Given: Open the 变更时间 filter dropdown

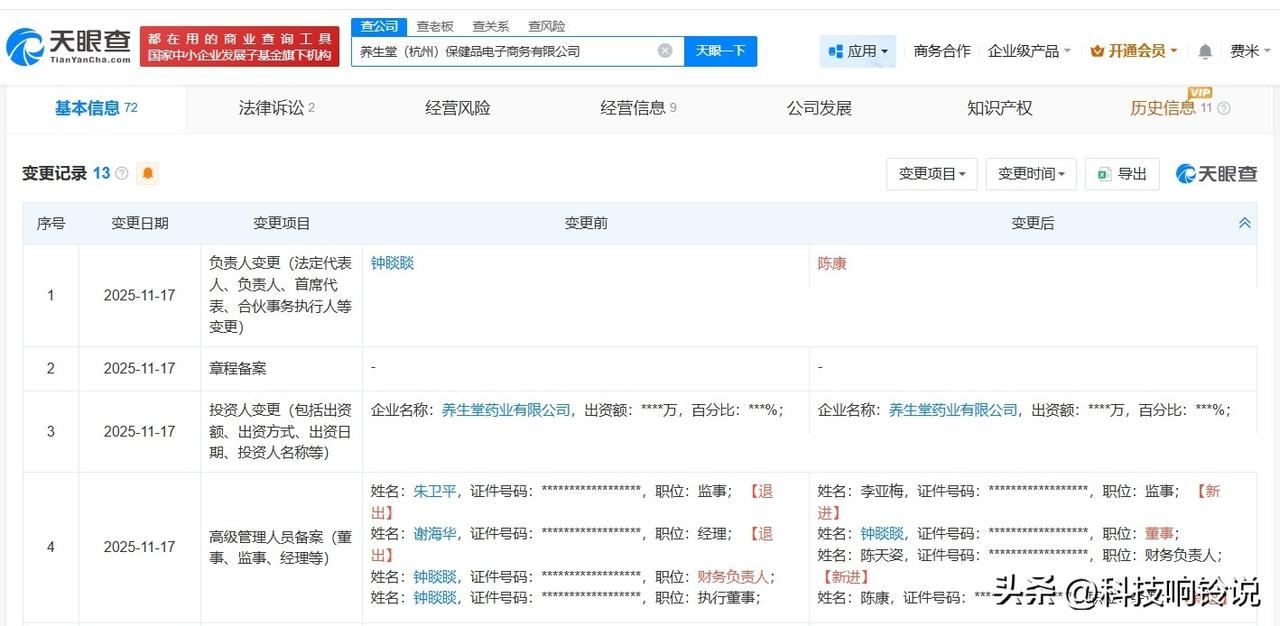Looking at the screenshot, I should 1031,174.
